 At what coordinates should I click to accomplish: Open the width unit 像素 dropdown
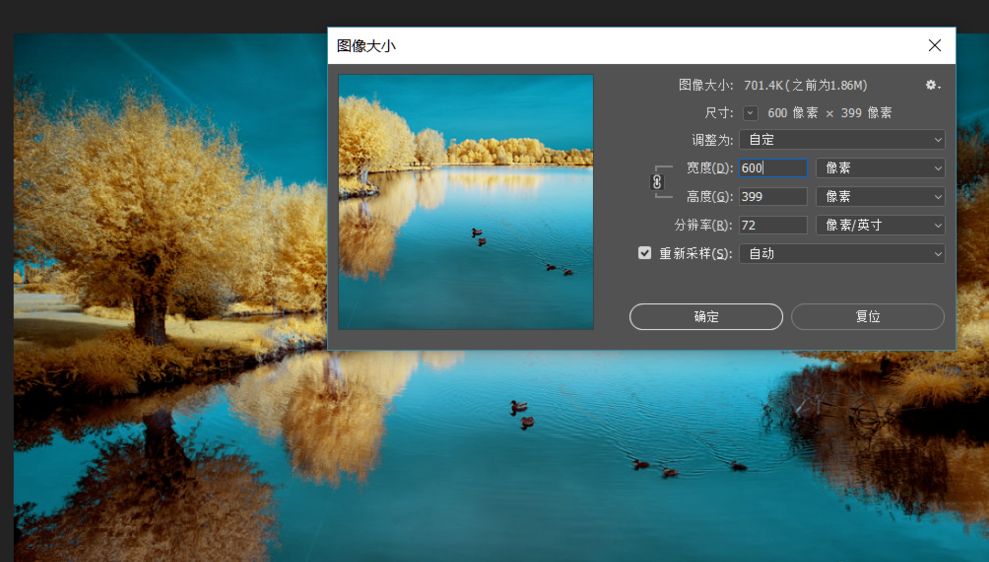coord(881,168)
